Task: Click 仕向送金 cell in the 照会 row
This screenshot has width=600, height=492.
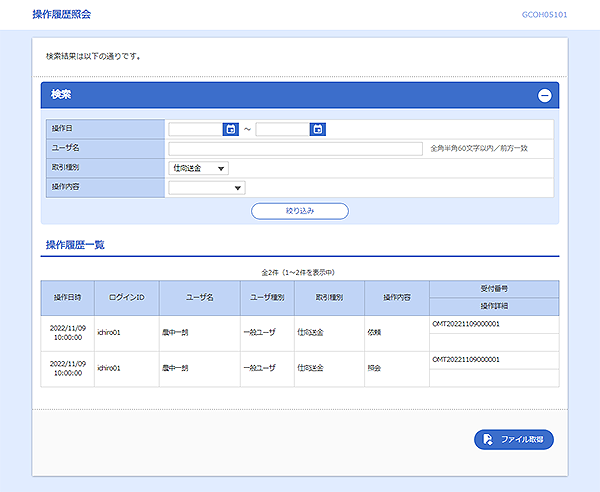Action: 329,368
